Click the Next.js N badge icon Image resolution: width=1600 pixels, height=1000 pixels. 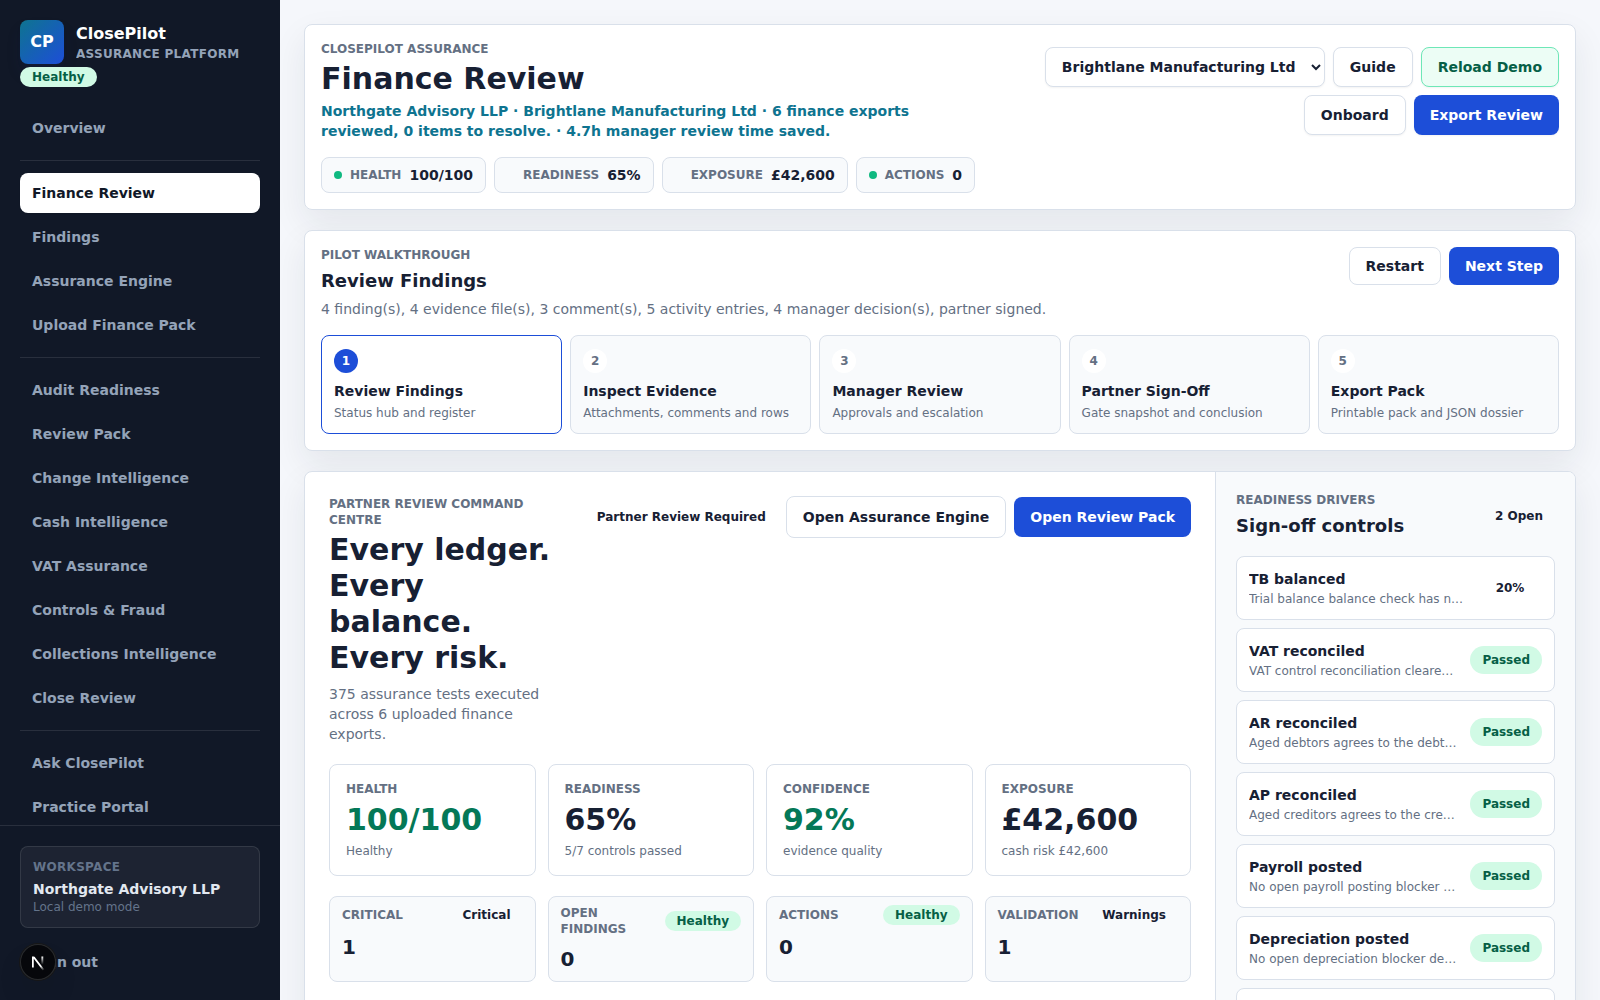point(38,962)
